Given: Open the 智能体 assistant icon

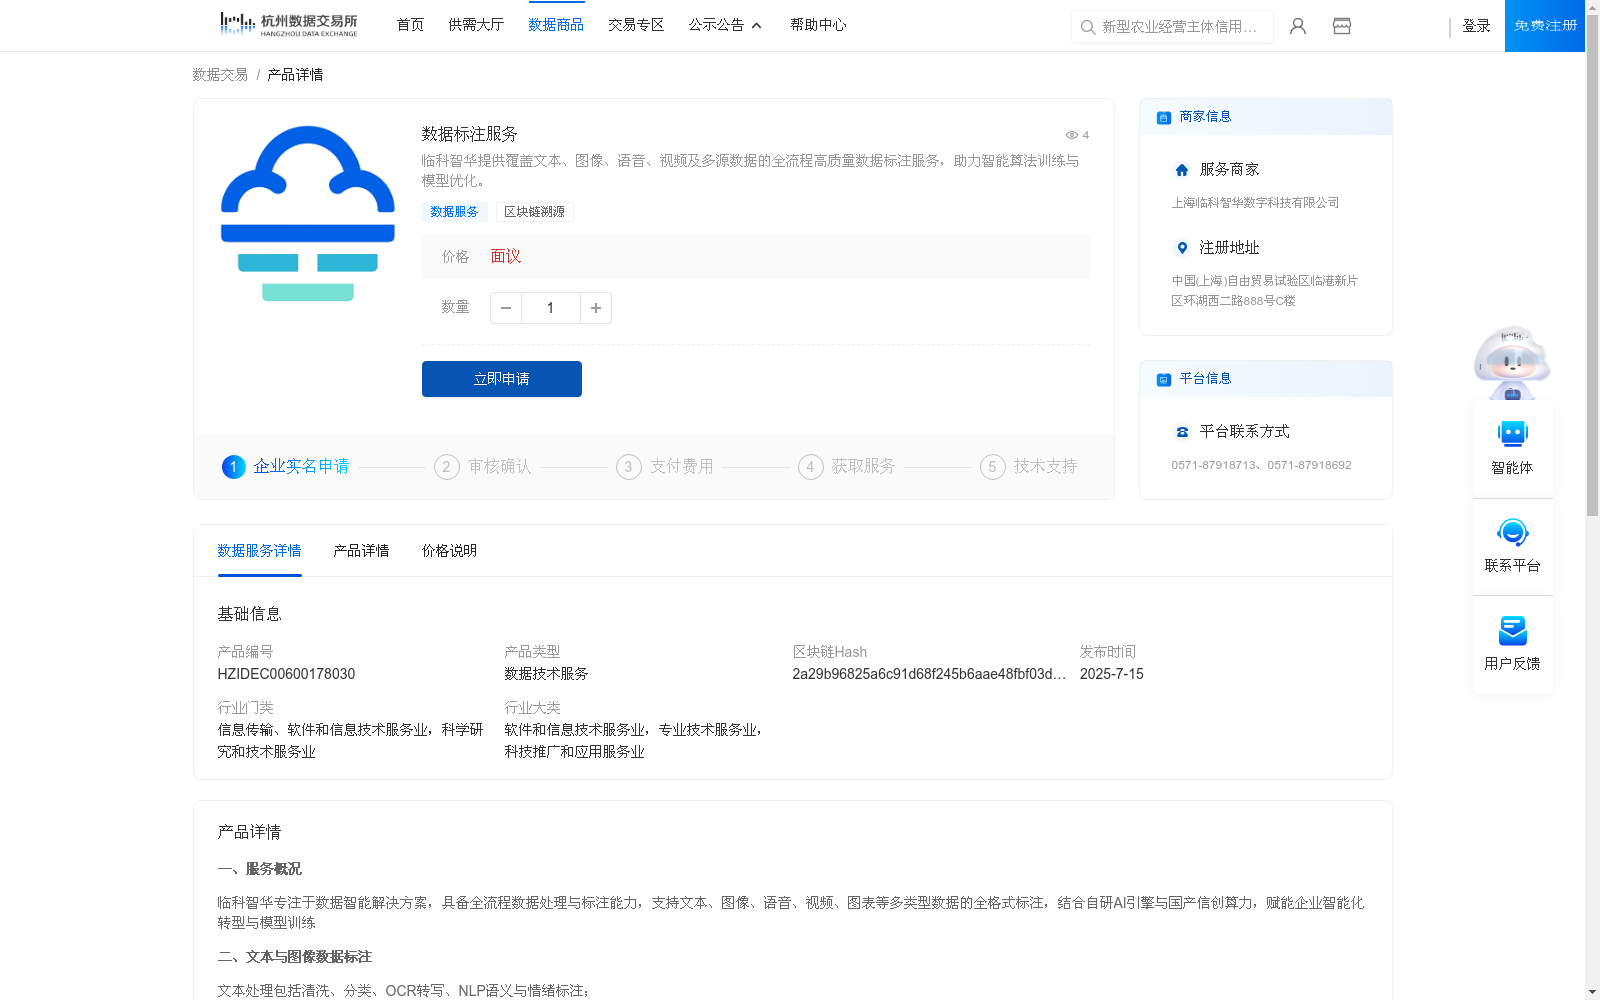Looking at the screenshot, I should tap(1513, 434).
